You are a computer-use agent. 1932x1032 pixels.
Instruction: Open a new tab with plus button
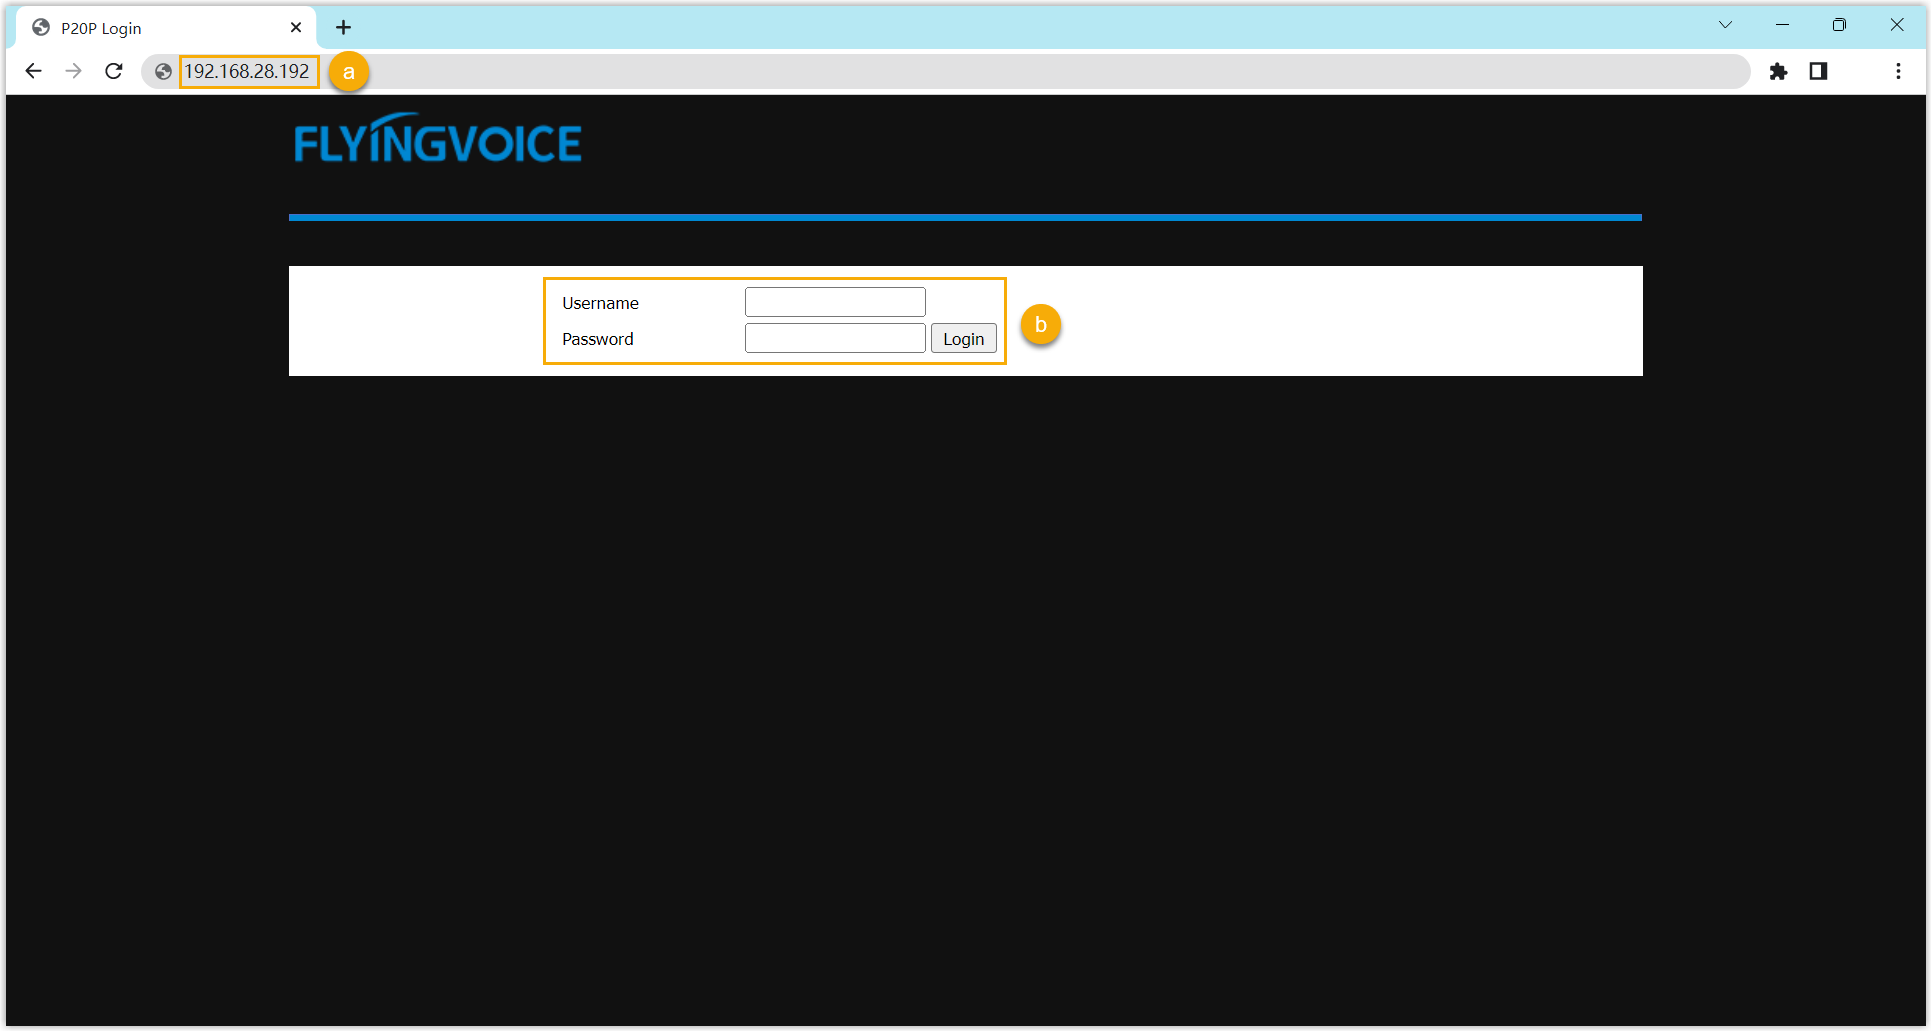pos(343,28)
